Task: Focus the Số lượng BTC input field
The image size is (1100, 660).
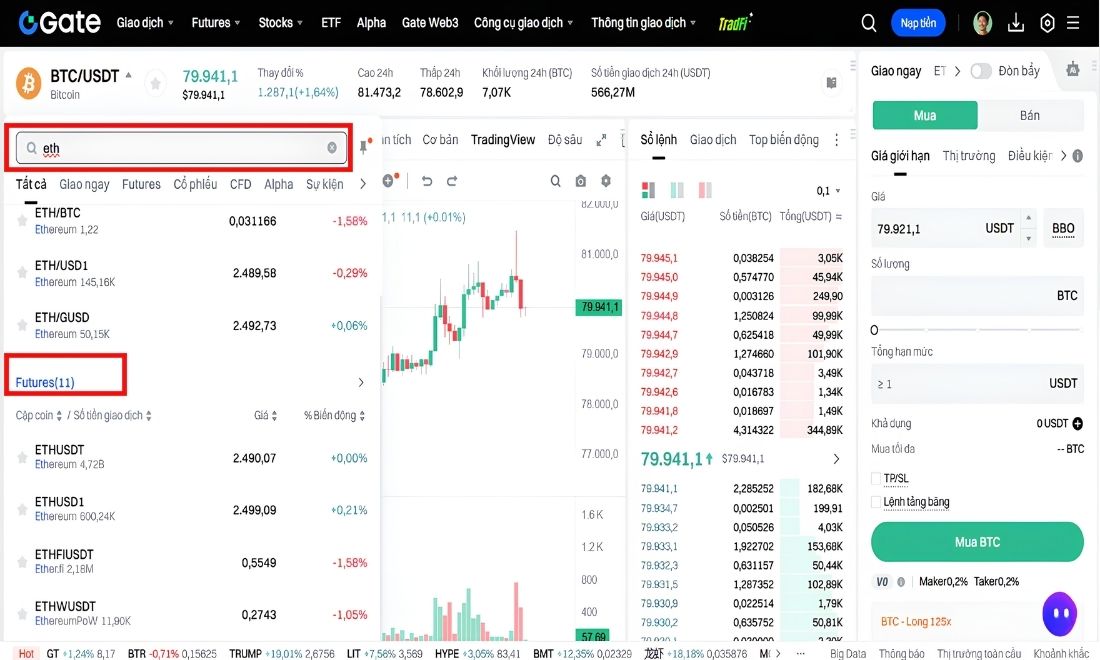Action: coord(977,295)
